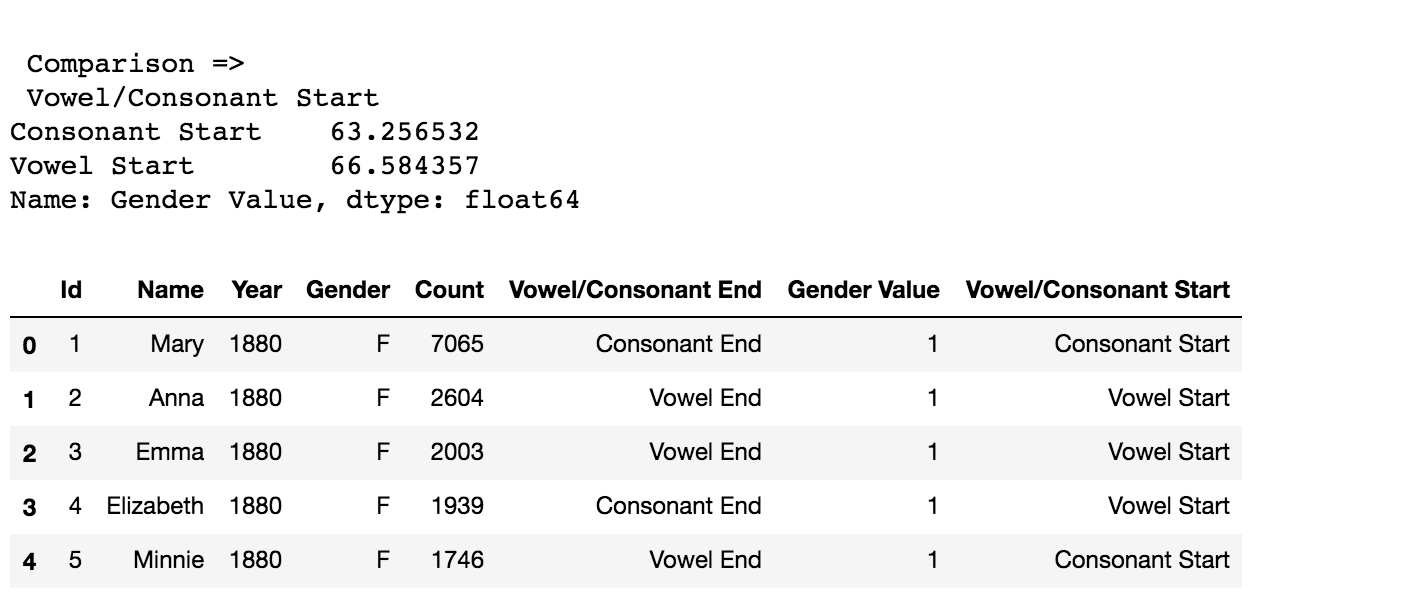Click the "Comparison =>" output text
Viewport: 1424px width, 612px height.
(136, 64)
